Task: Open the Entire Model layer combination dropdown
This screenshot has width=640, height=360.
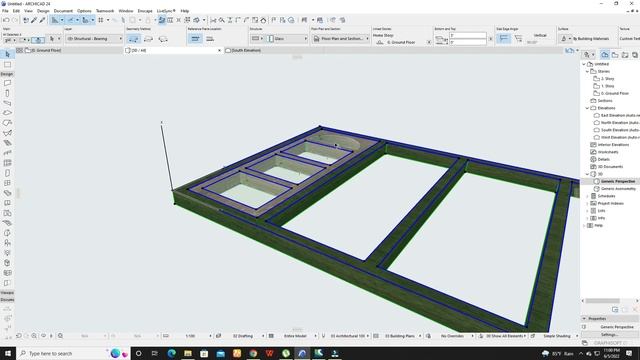Action: point(297,336)
